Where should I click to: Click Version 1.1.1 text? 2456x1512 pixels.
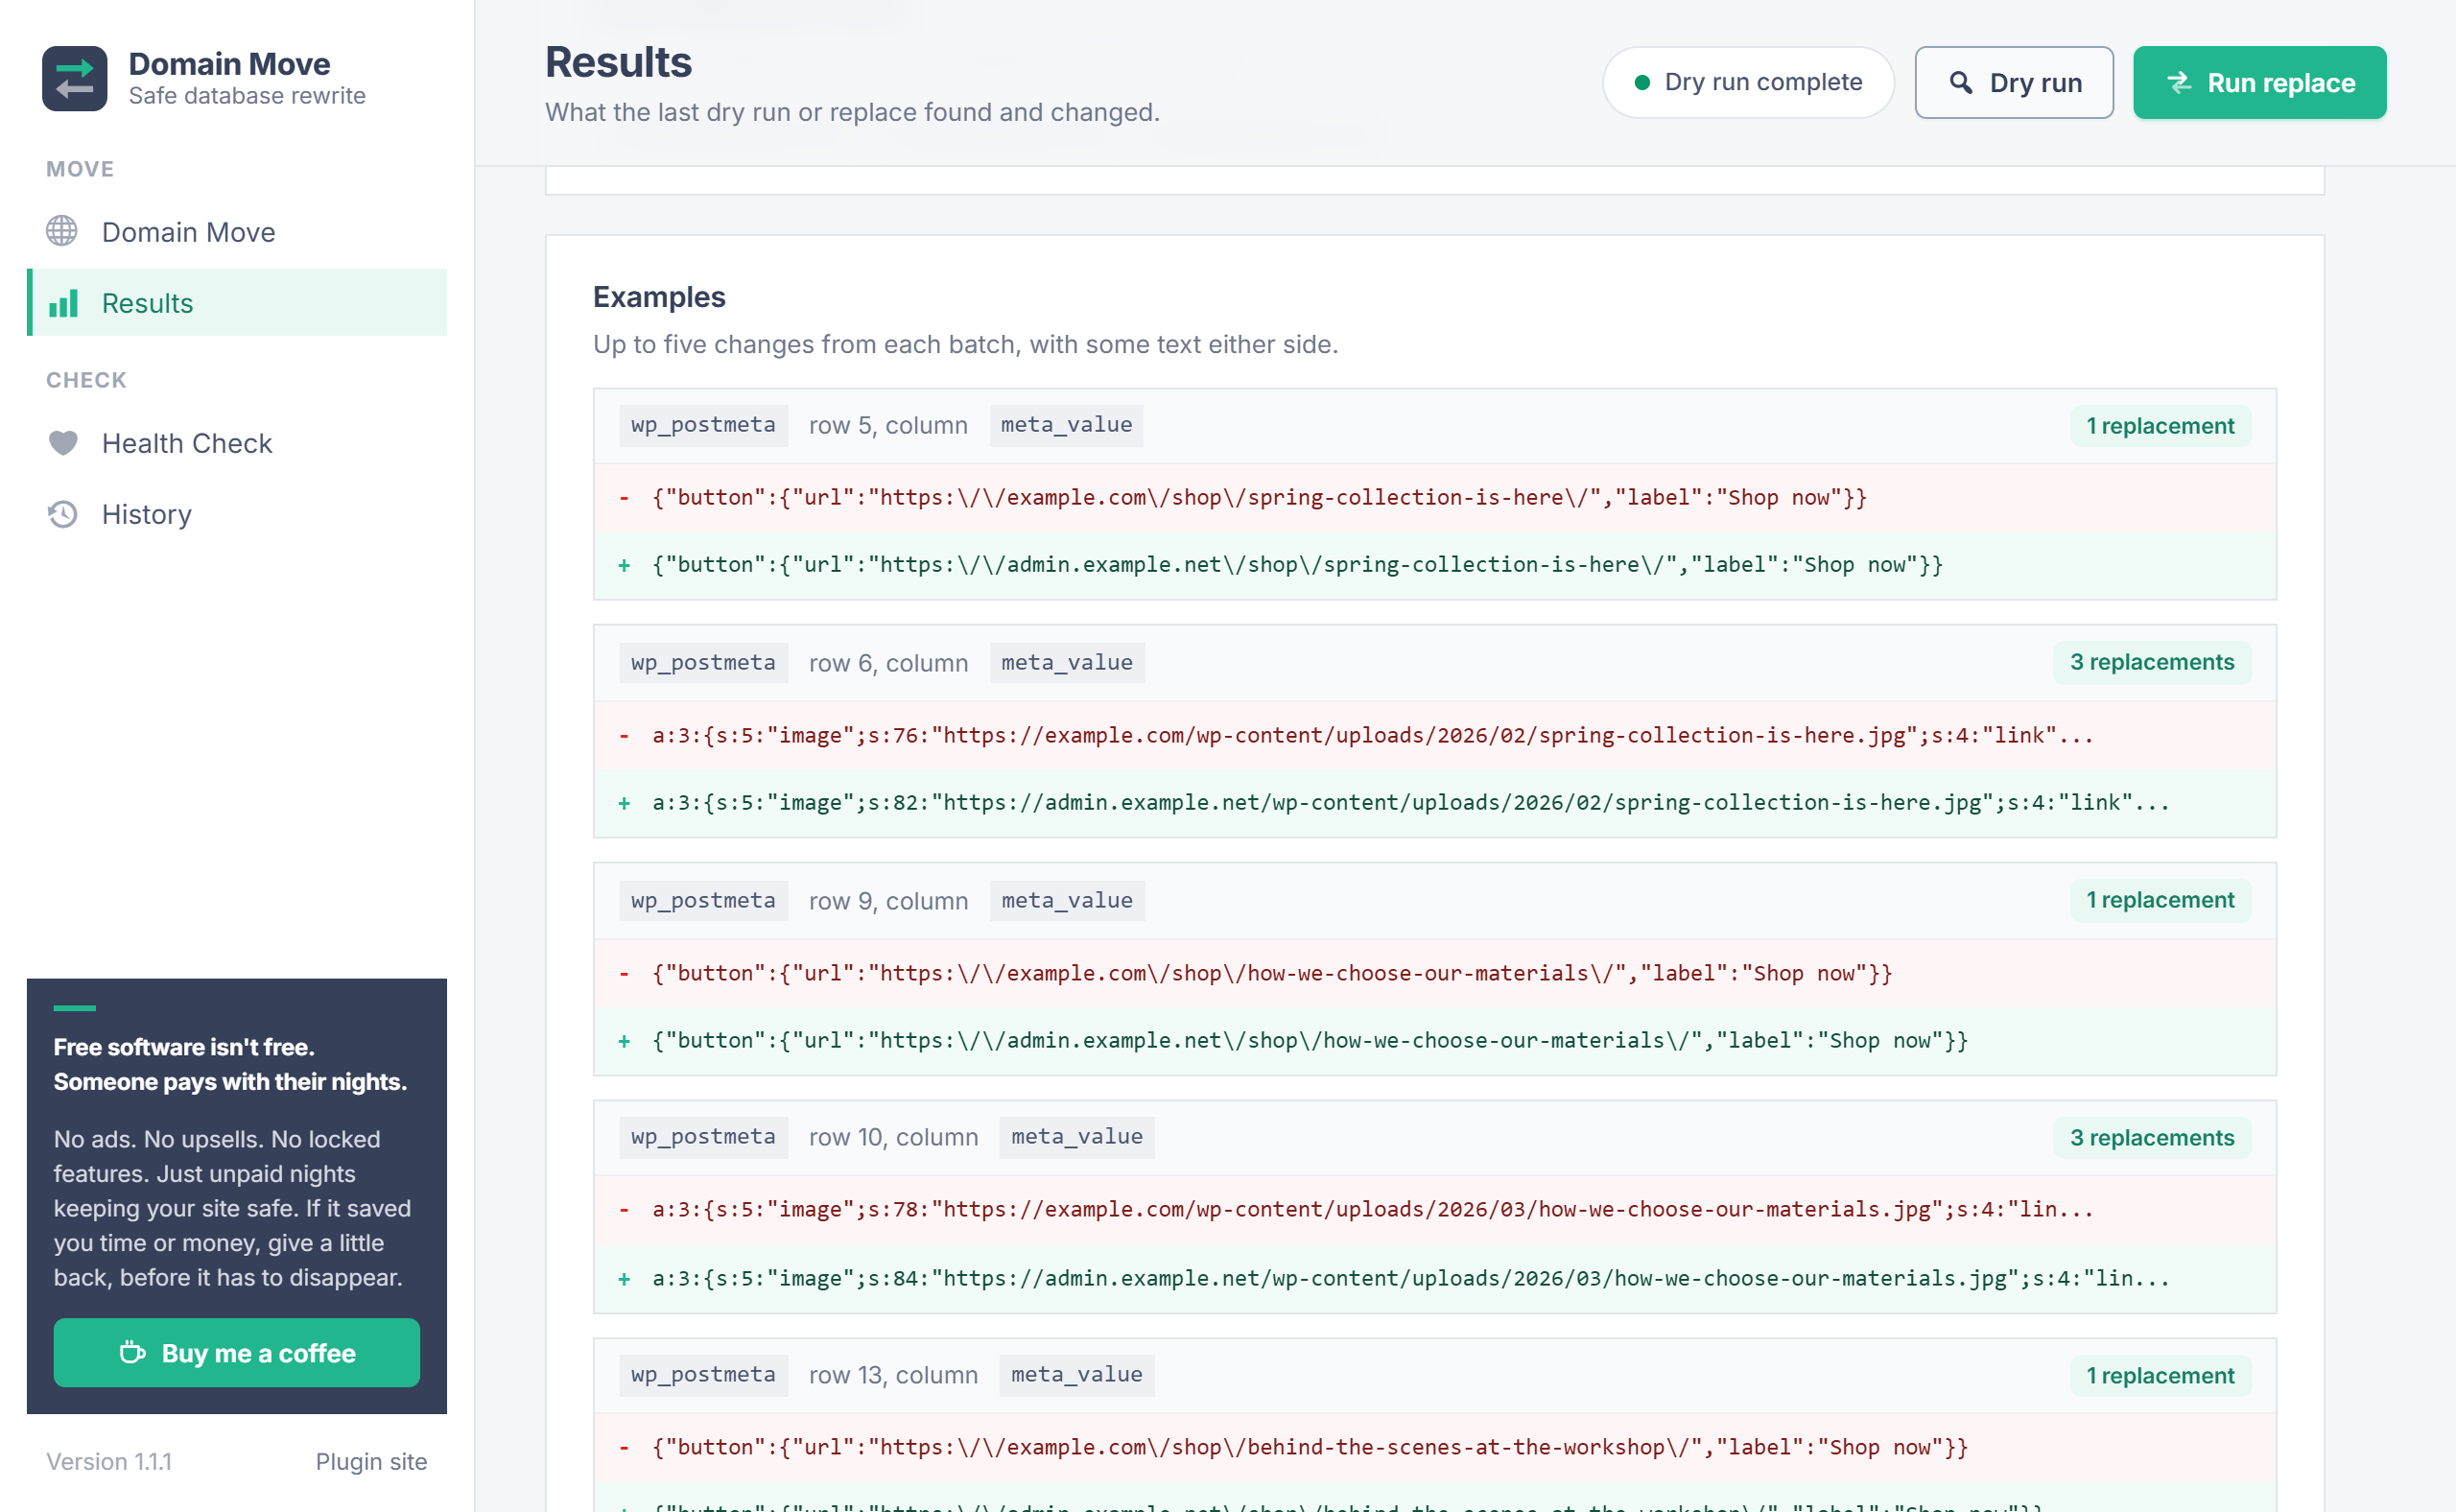109,1461
